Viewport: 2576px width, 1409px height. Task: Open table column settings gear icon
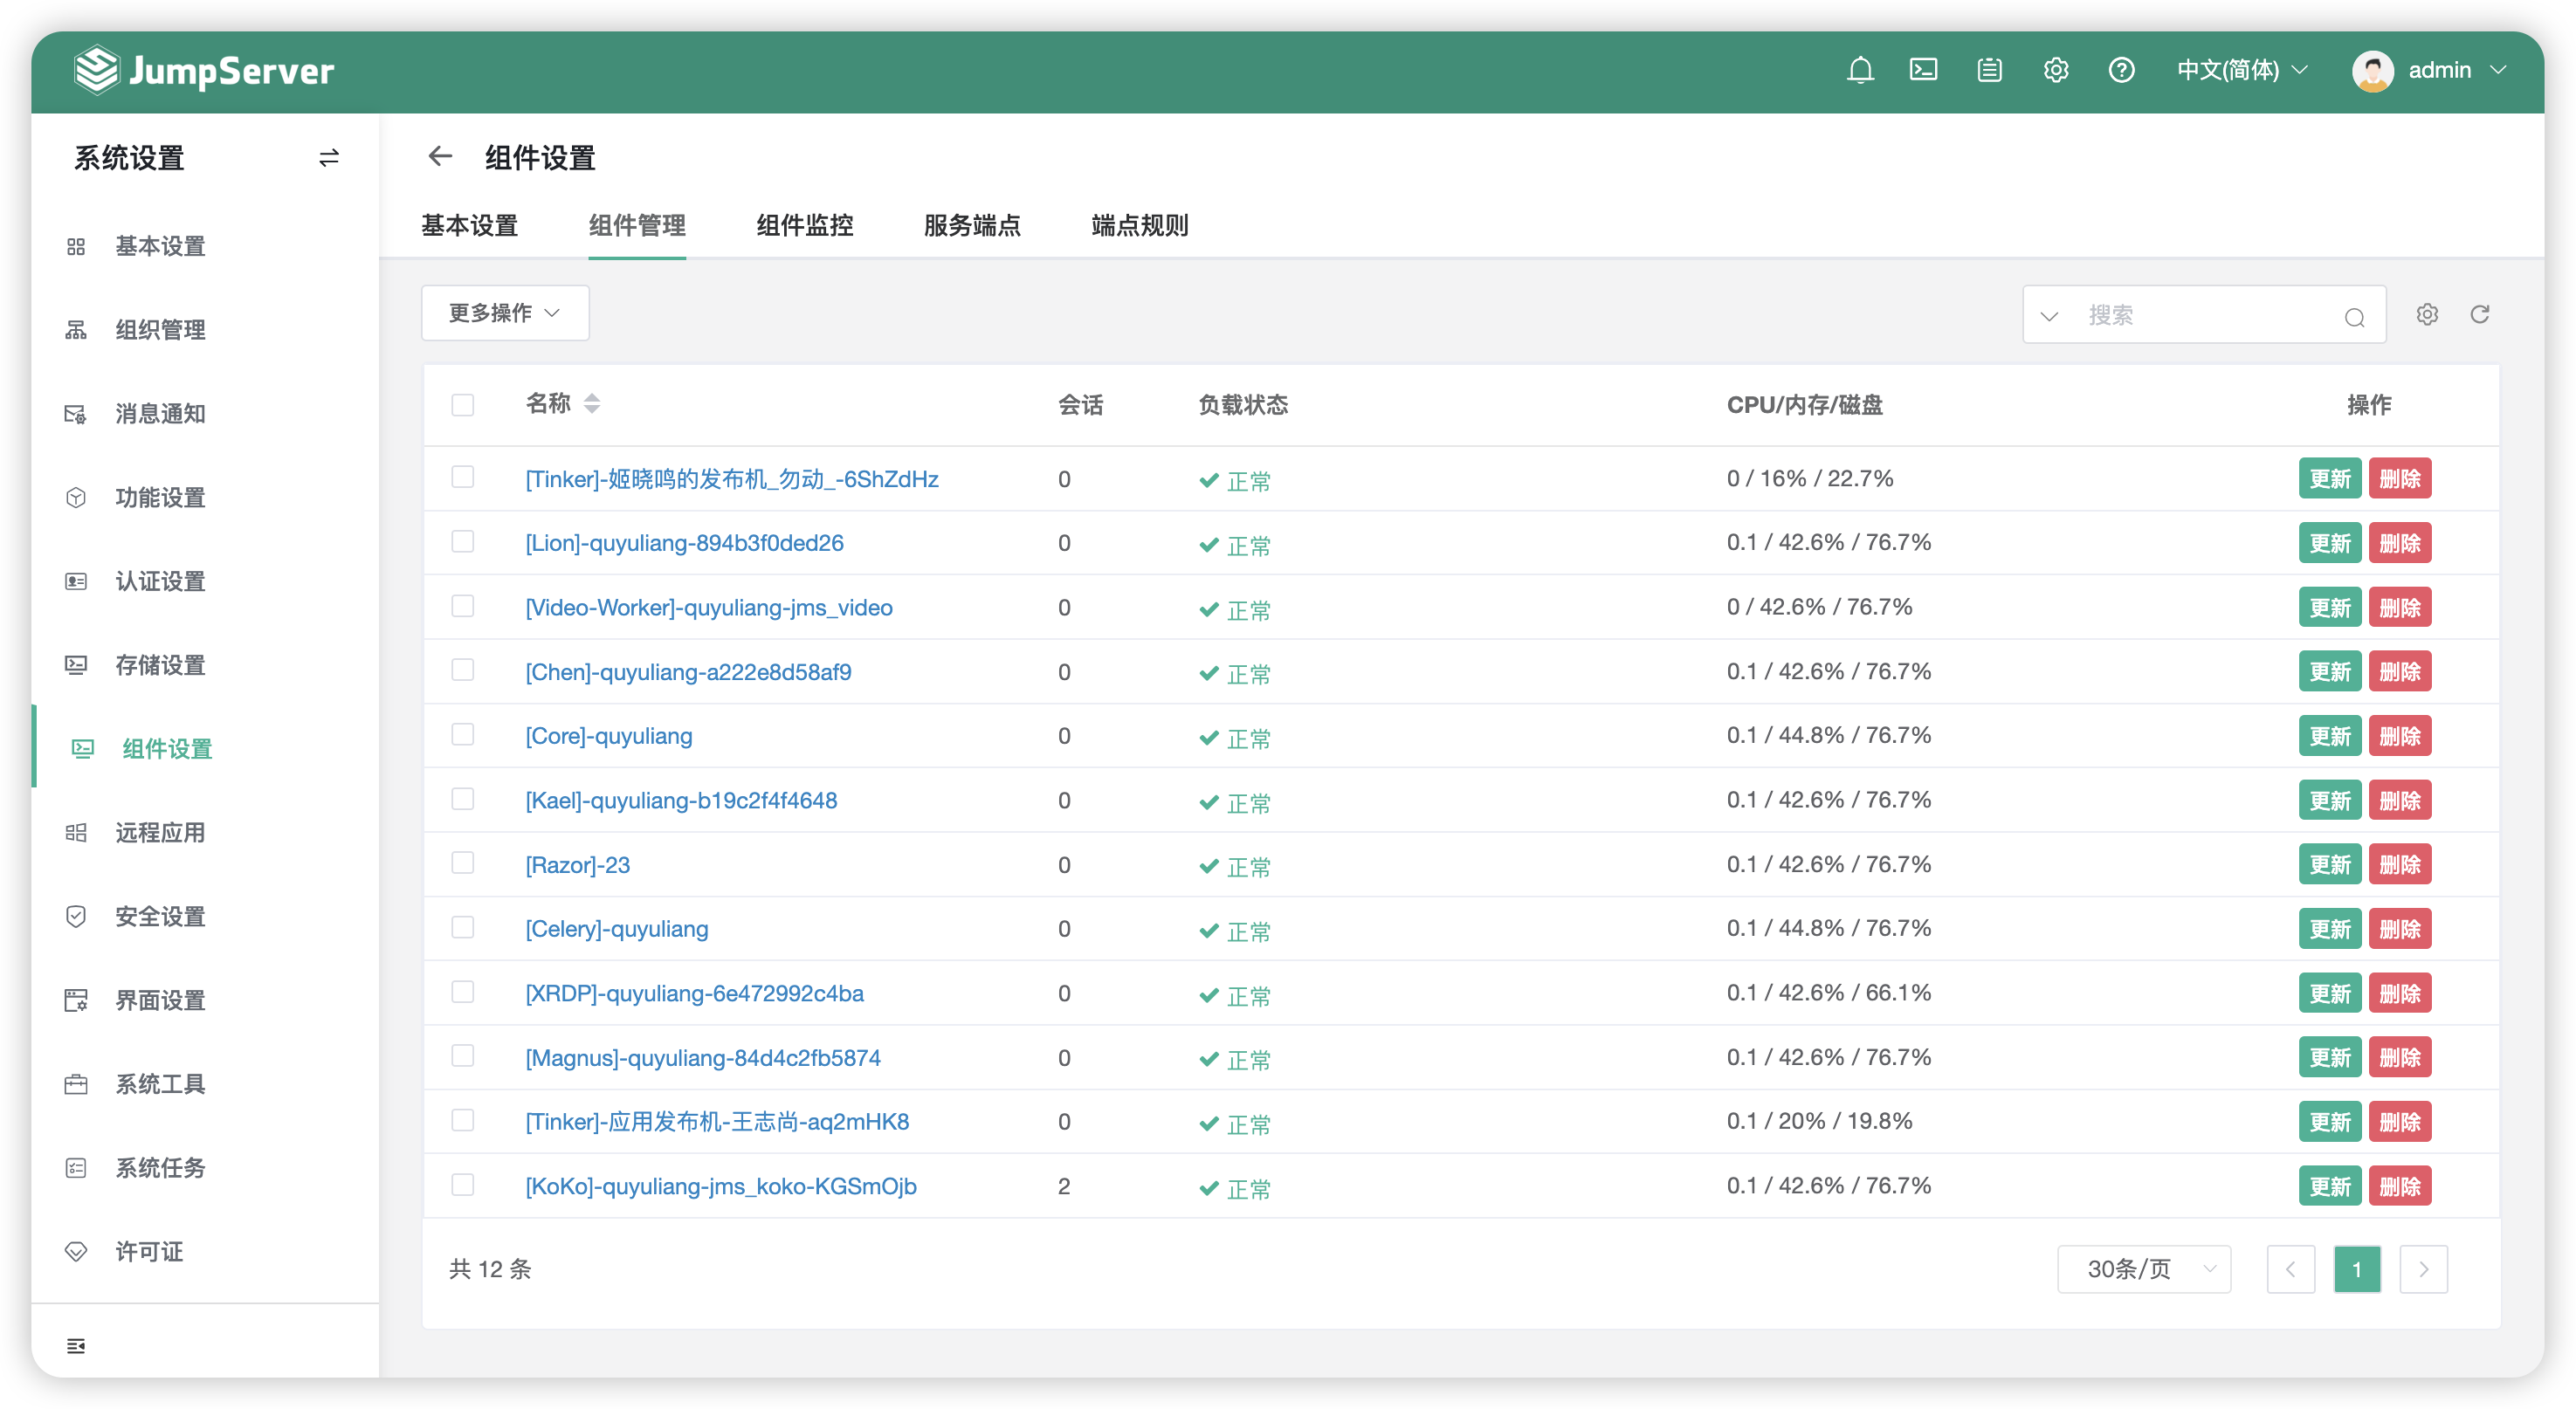point(2427,315)
